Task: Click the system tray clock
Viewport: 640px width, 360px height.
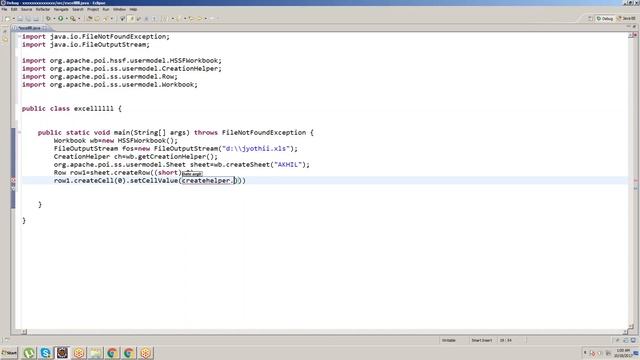Action: pyautogui.click(x=623, y=353)
